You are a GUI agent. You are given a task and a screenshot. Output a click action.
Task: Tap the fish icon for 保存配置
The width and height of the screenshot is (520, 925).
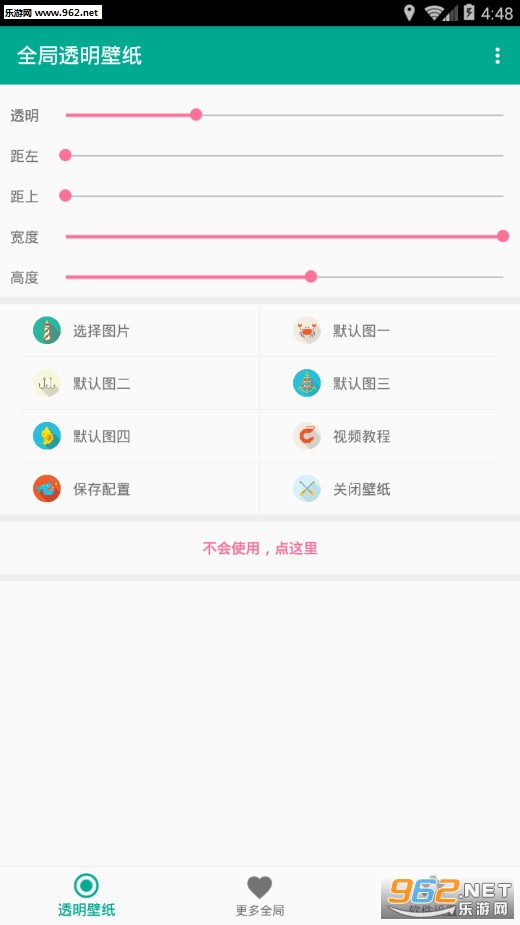47,488
